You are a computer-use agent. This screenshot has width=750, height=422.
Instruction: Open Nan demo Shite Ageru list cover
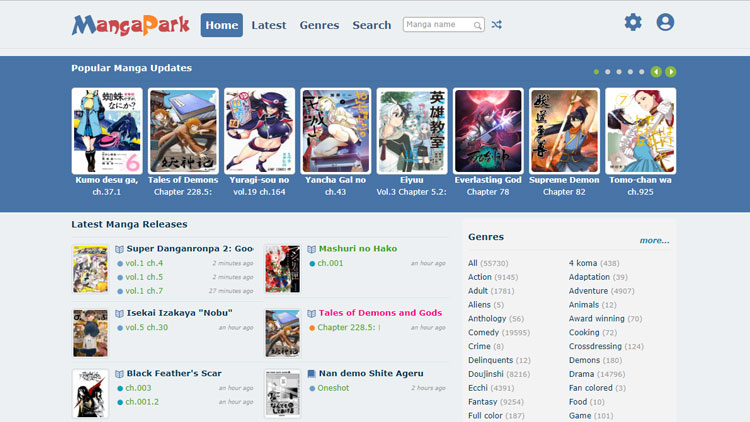pyautogui.click(x=282, y=393)
